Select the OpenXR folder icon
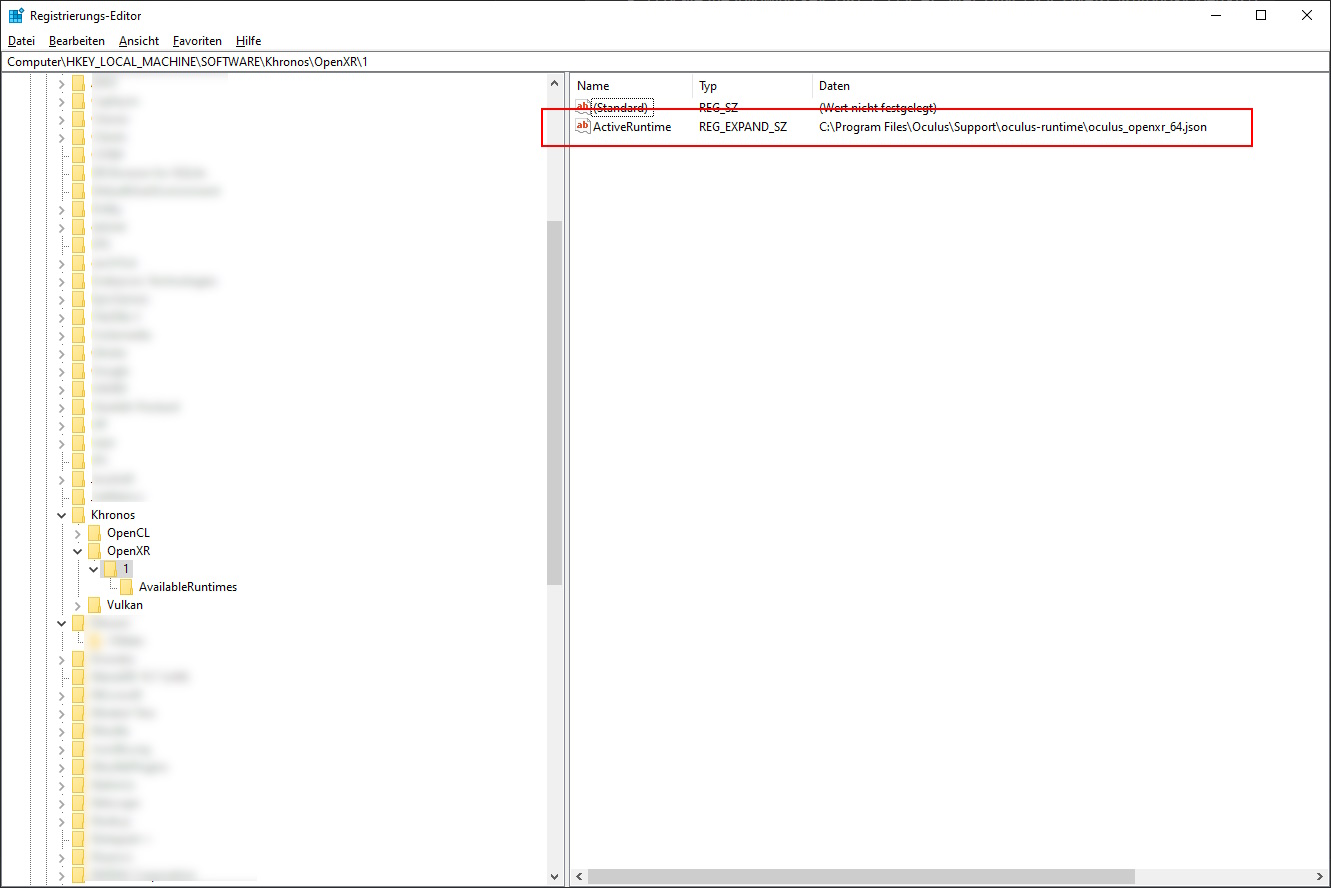Screen dimensions: 1331x888 click(94, 551)
